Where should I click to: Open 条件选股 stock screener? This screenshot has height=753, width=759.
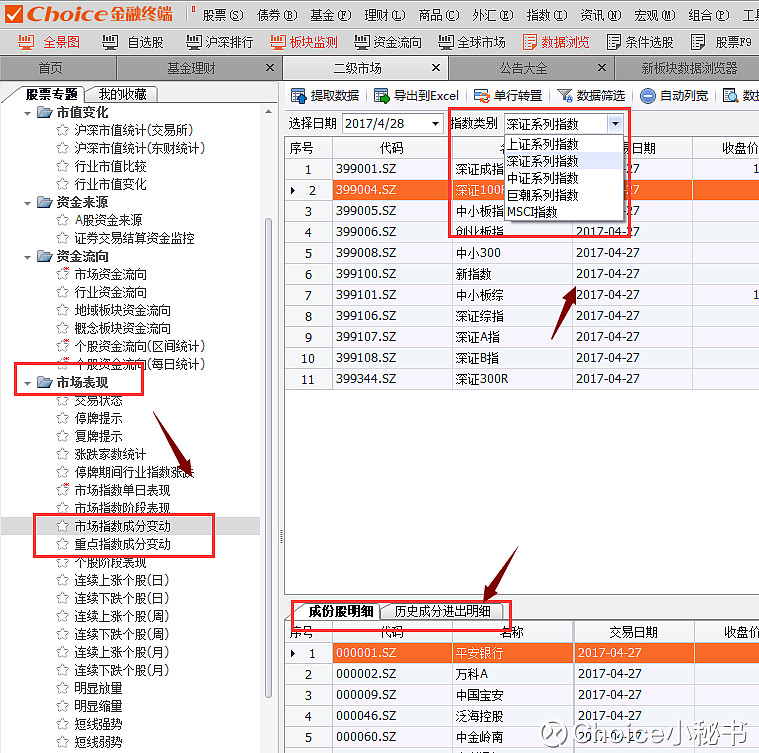[x=639, y=42]
